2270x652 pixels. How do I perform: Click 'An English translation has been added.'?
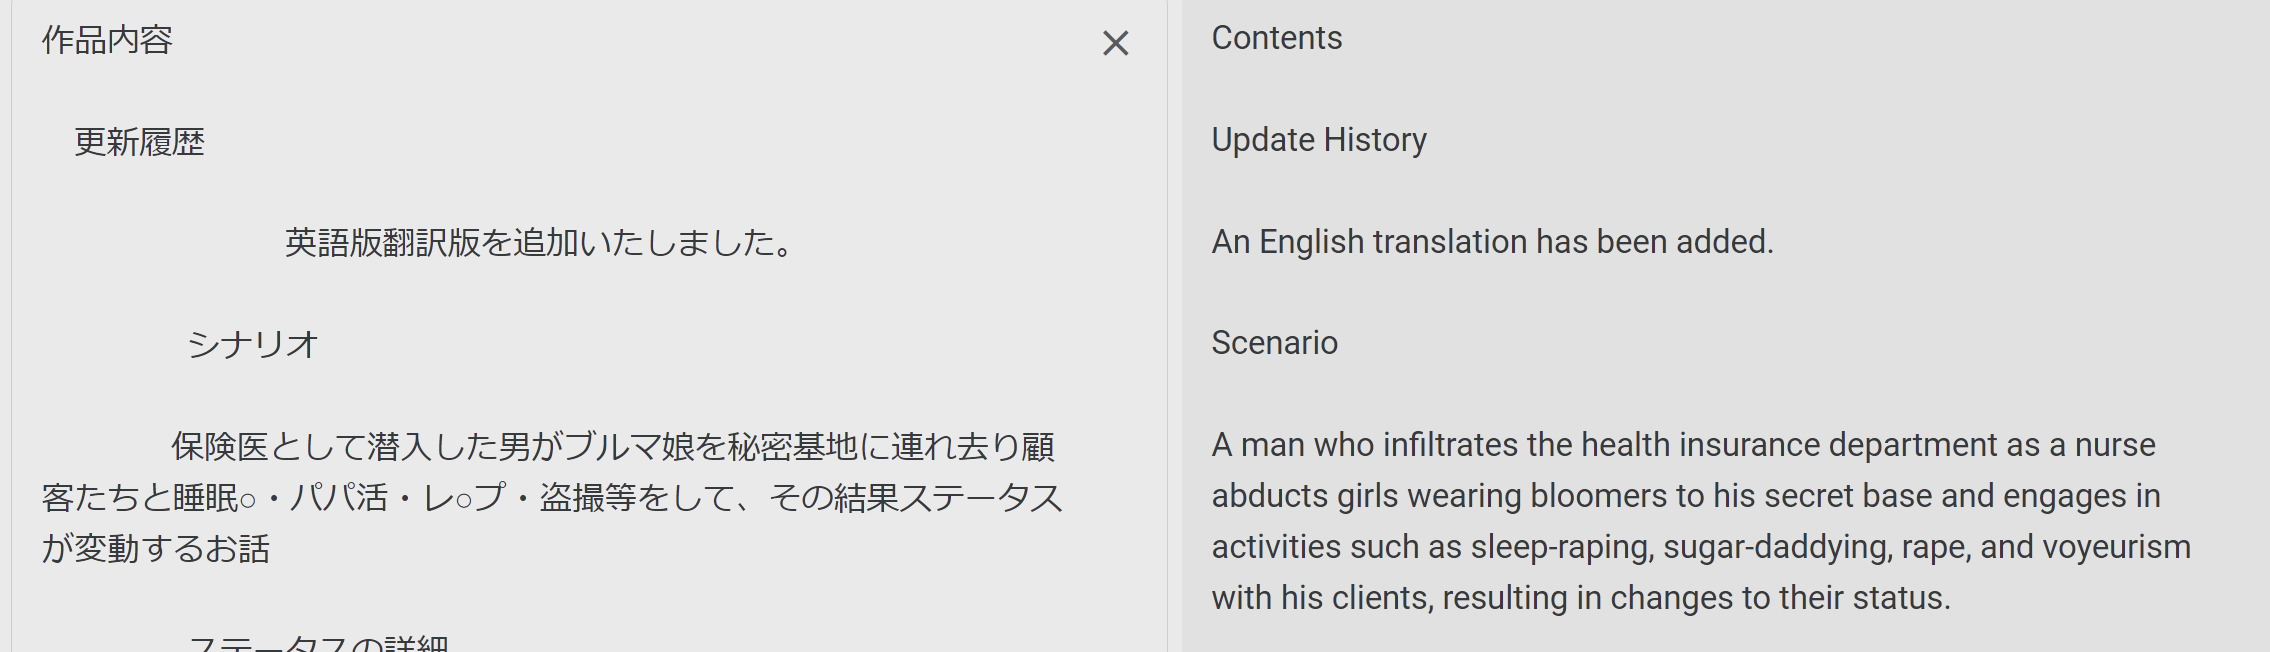(x=1492, y=242)
